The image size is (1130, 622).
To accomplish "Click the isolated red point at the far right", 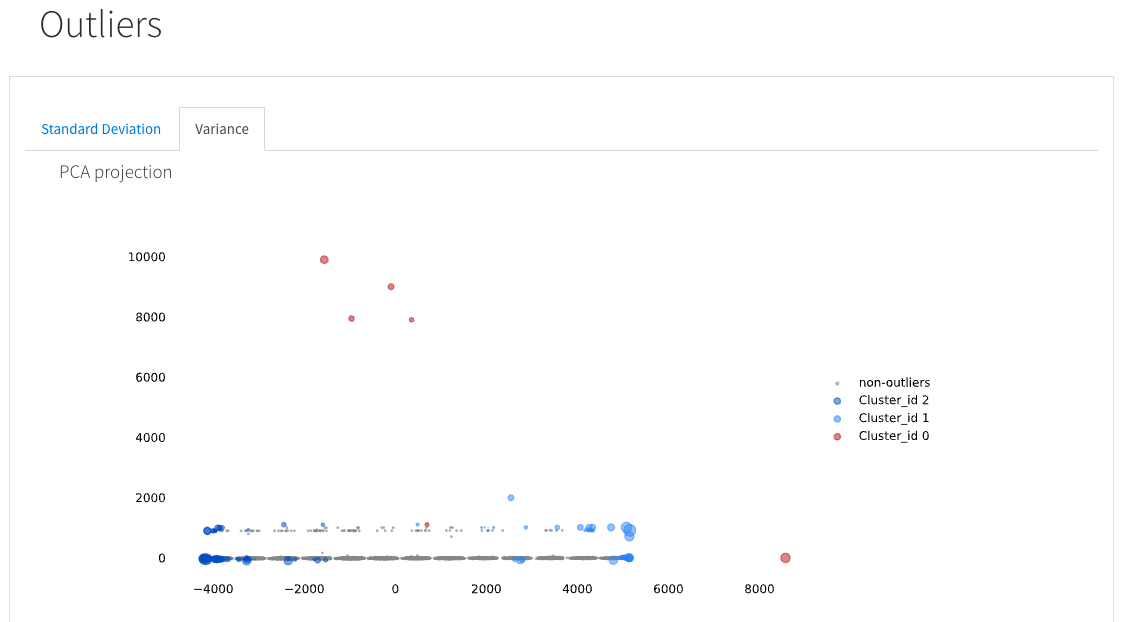I will click(x=785, y=557).
